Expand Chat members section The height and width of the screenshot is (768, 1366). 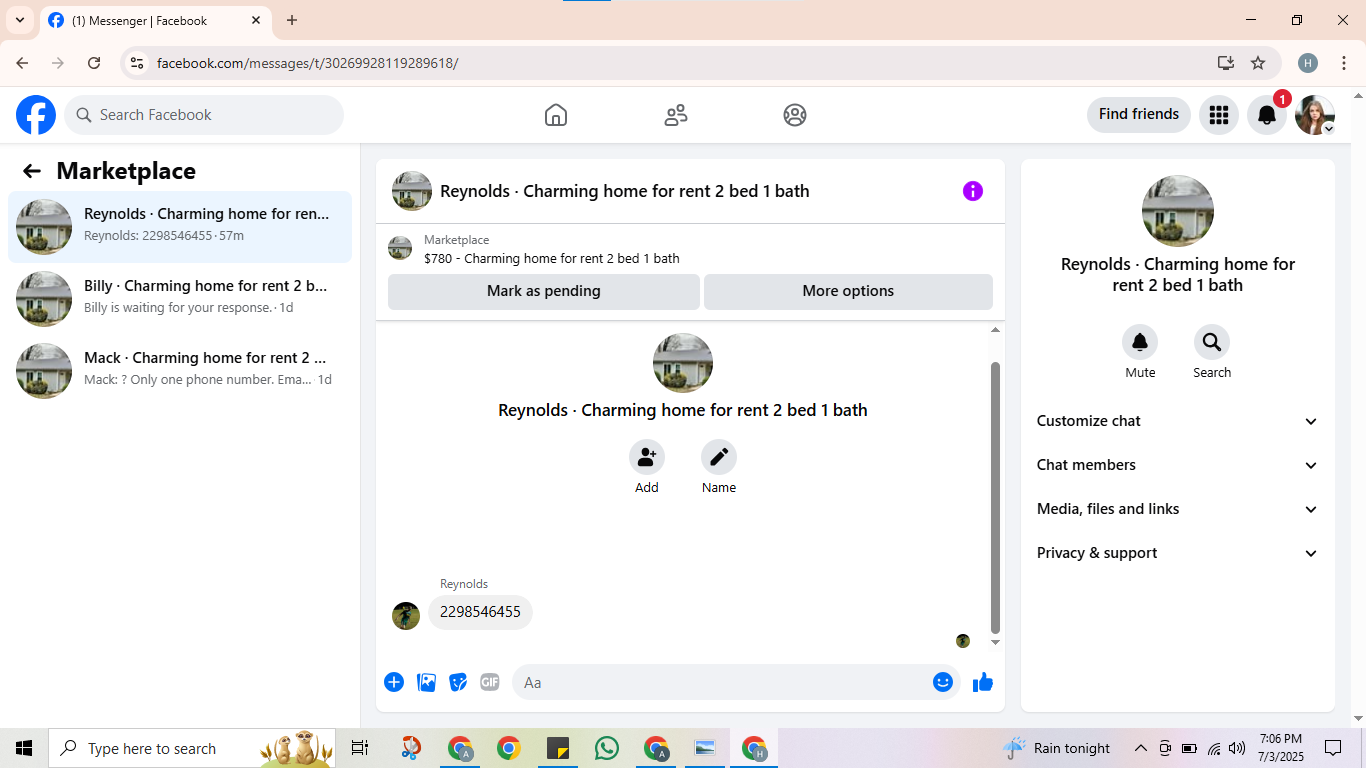(1178, 465)
